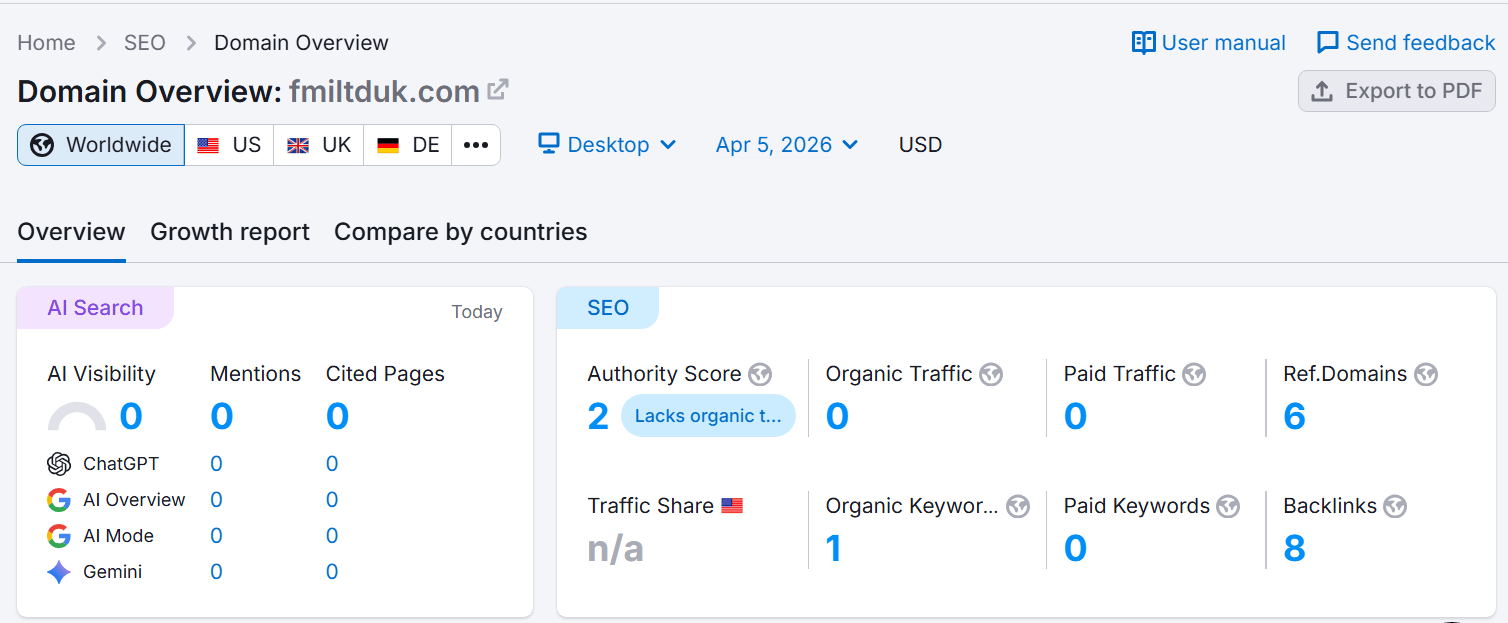Image resolution: width=1508 pixels, height=623 pixels.
Task: Click the Domain Overview breadcrumb
Action: (302, 43)
